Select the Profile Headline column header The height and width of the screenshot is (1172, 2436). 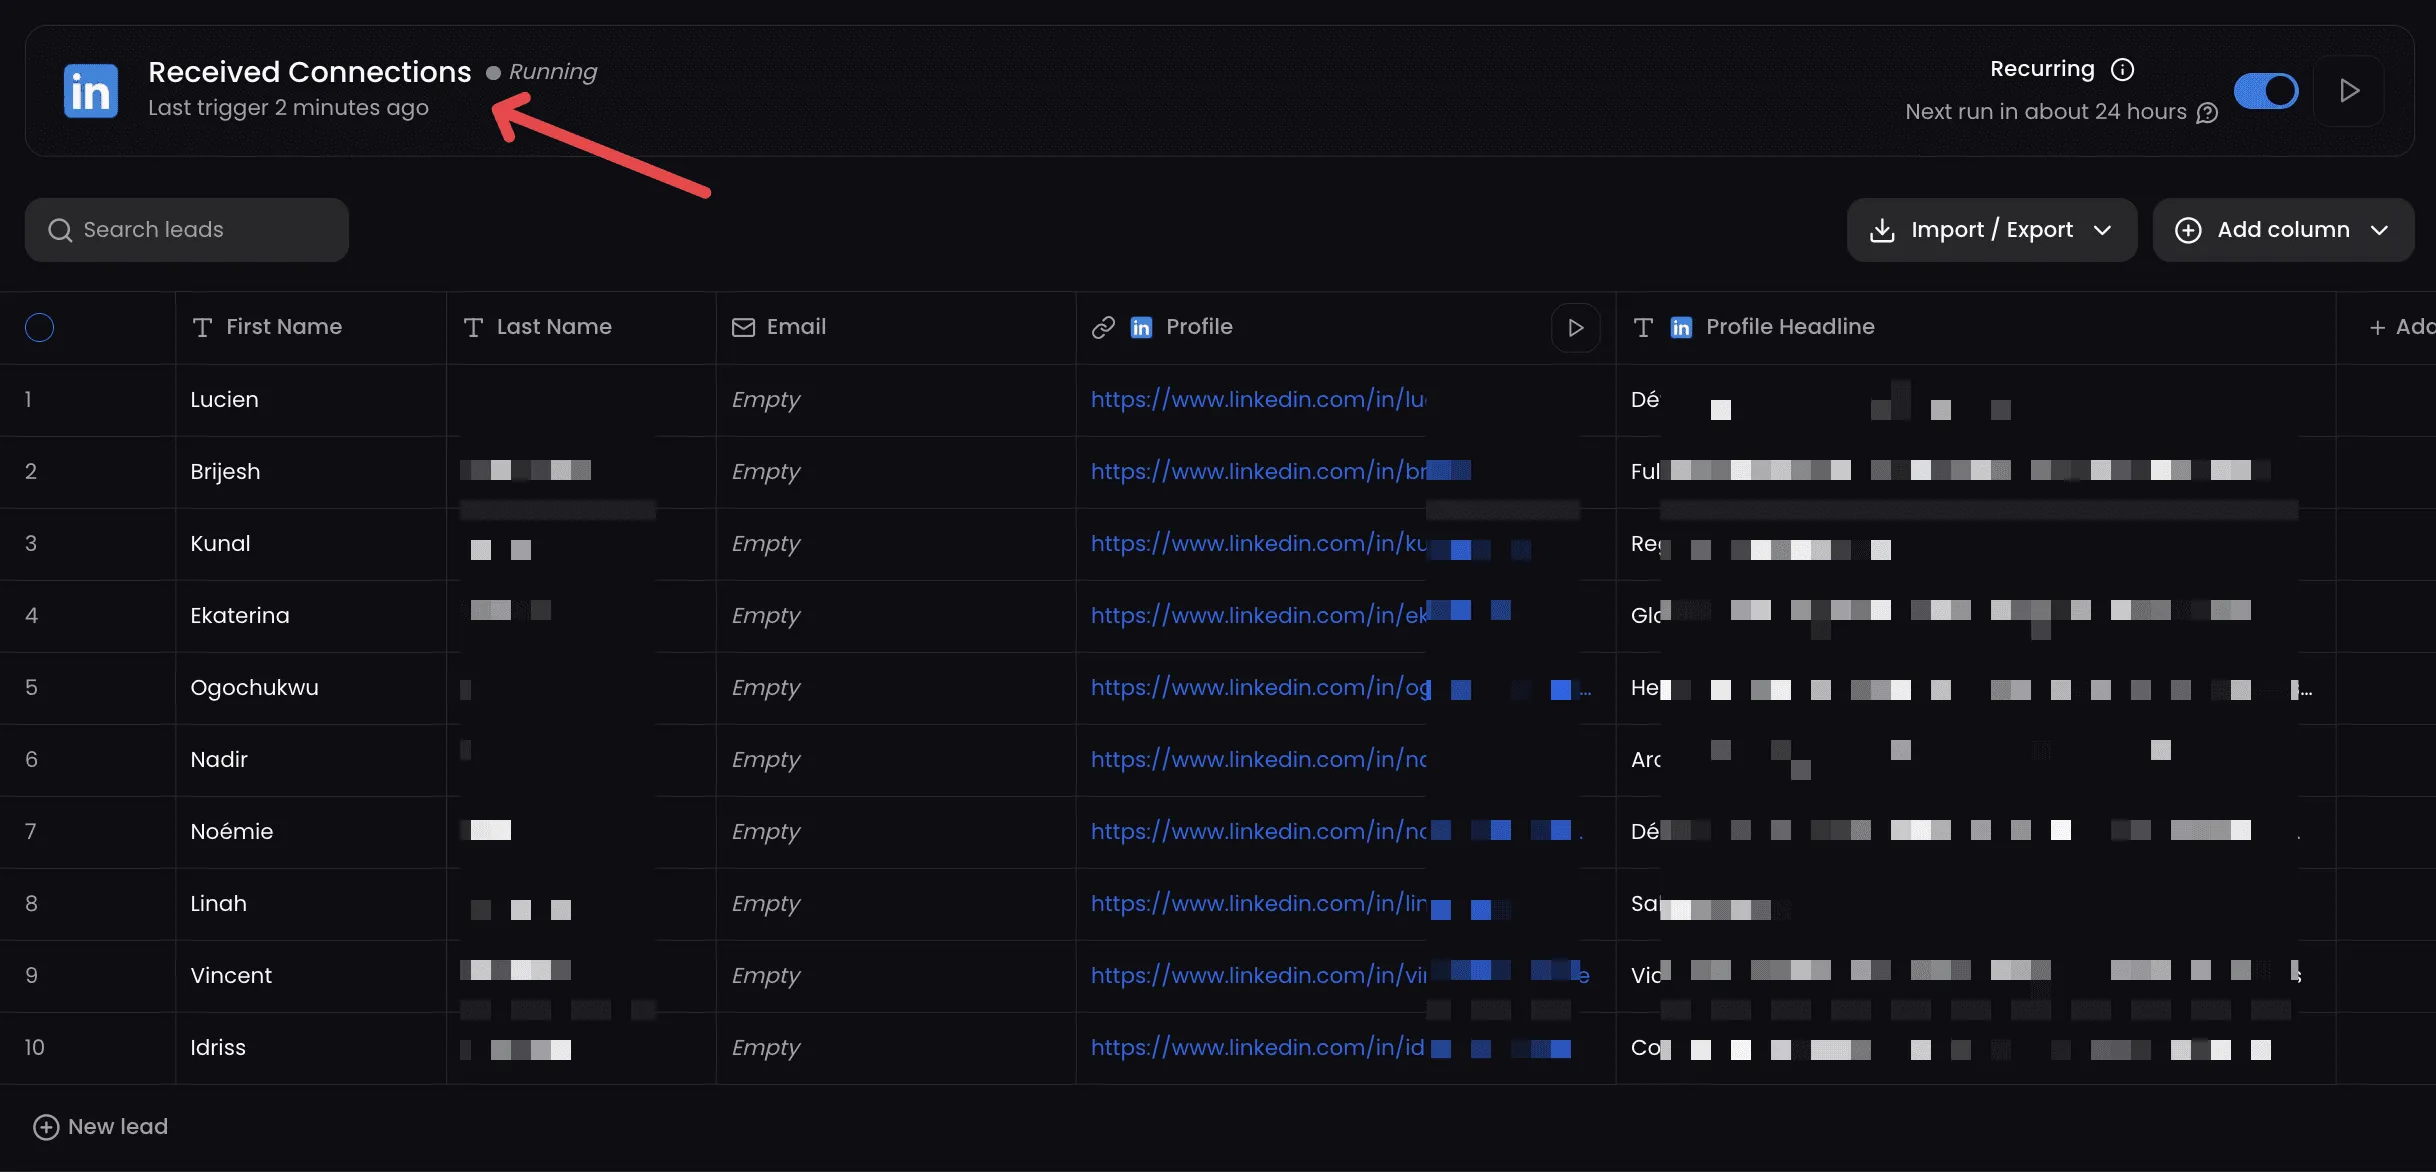(1788, 327)
